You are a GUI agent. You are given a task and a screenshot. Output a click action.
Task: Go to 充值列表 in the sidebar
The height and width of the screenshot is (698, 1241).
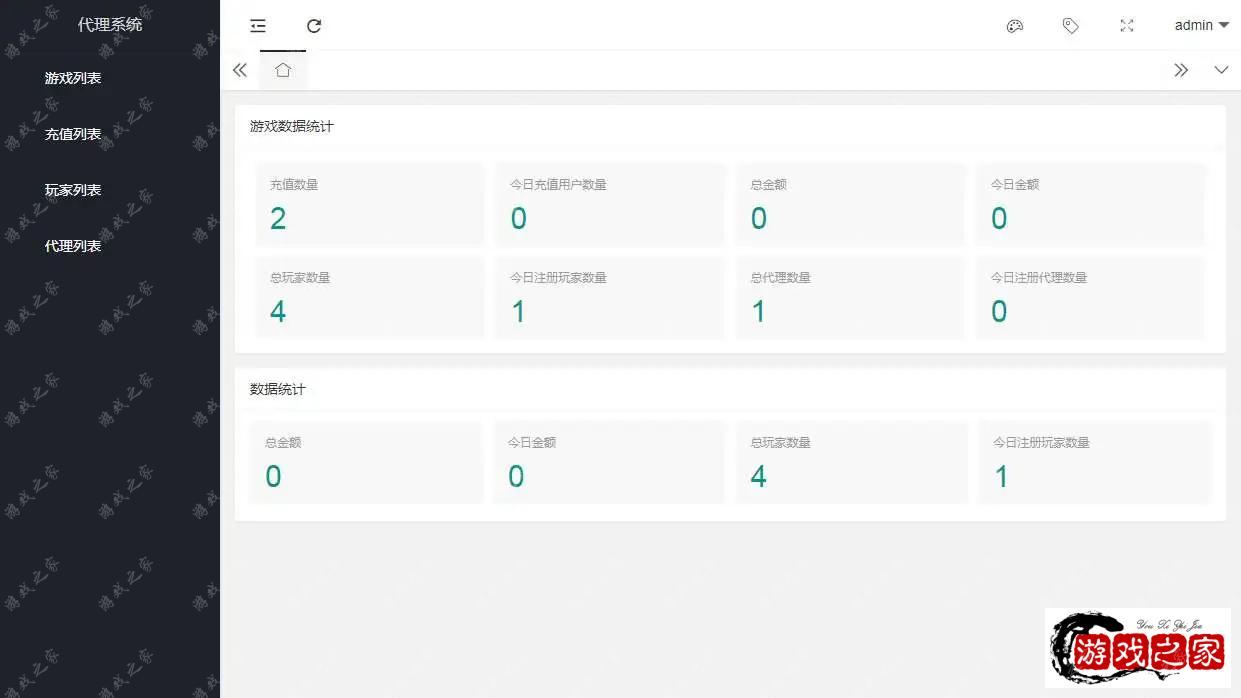click(x=73, y=134)
